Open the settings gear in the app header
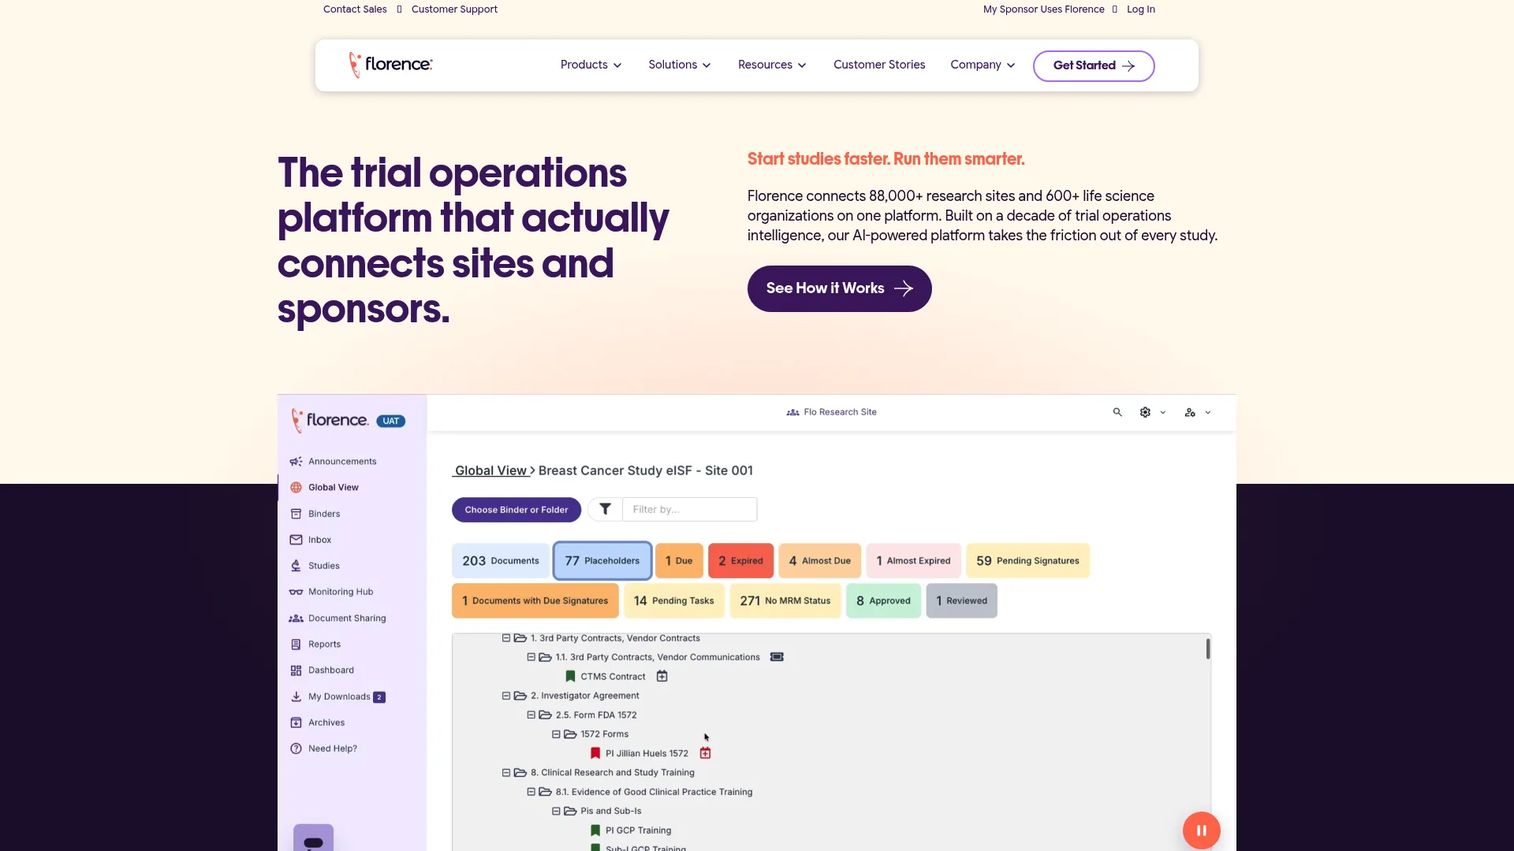Image resolution: width=1514 pixels, height=851 pixels. tap(1145, 412)
